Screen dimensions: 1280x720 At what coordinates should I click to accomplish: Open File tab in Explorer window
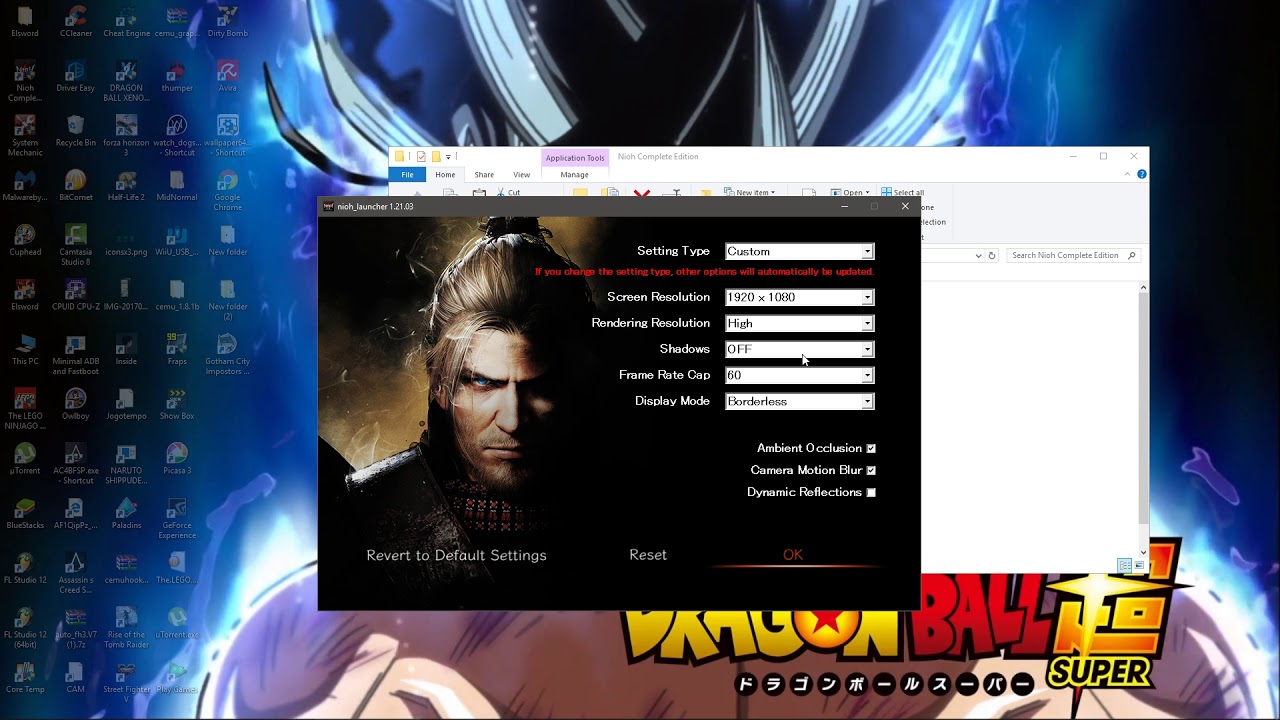407,174
